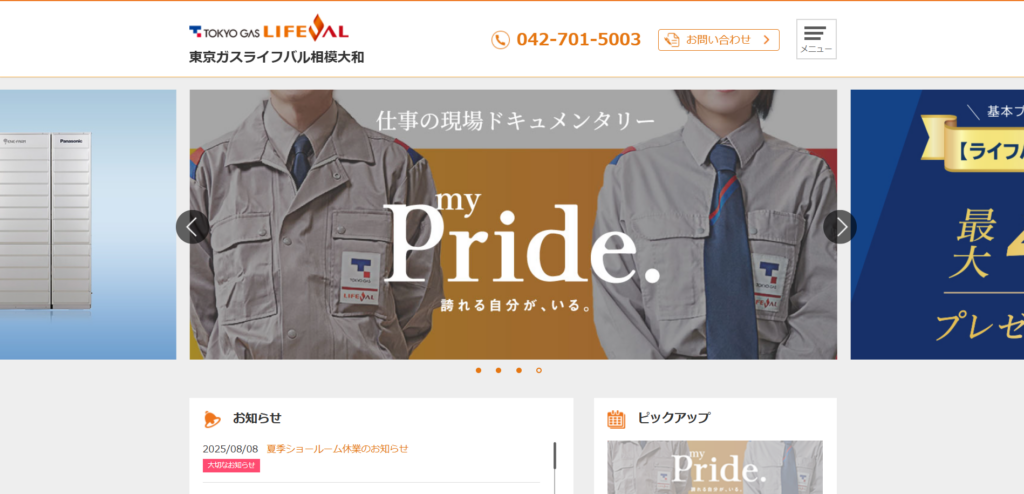Select the fourth carousel dot indicator
This screenshot has width=1024, height=494.
coord(539,370)
